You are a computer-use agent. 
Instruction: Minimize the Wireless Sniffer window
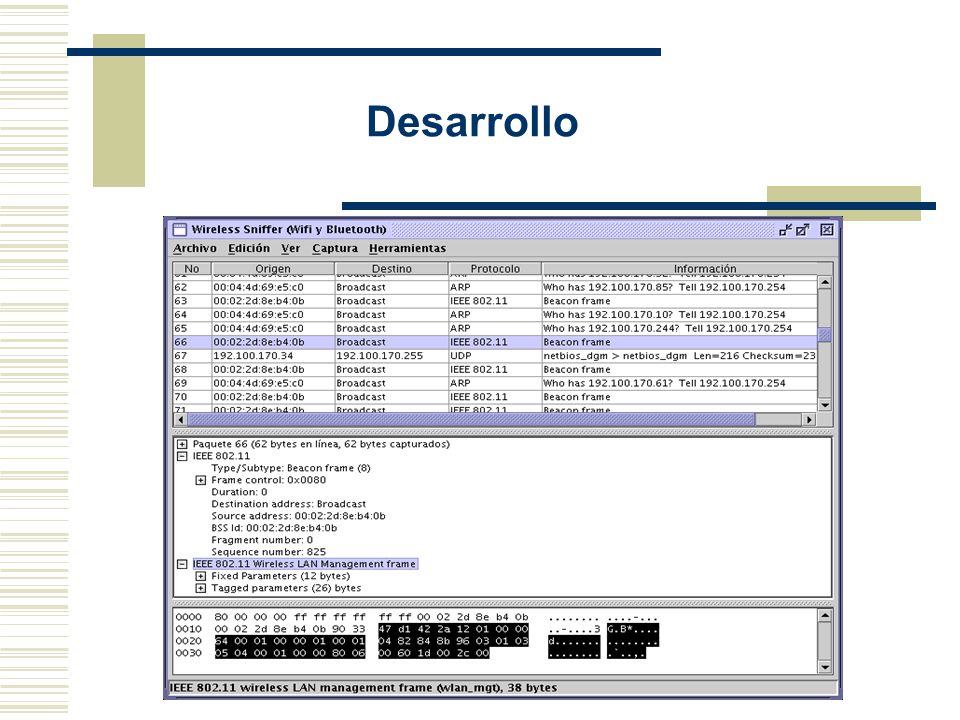[785, 230]
